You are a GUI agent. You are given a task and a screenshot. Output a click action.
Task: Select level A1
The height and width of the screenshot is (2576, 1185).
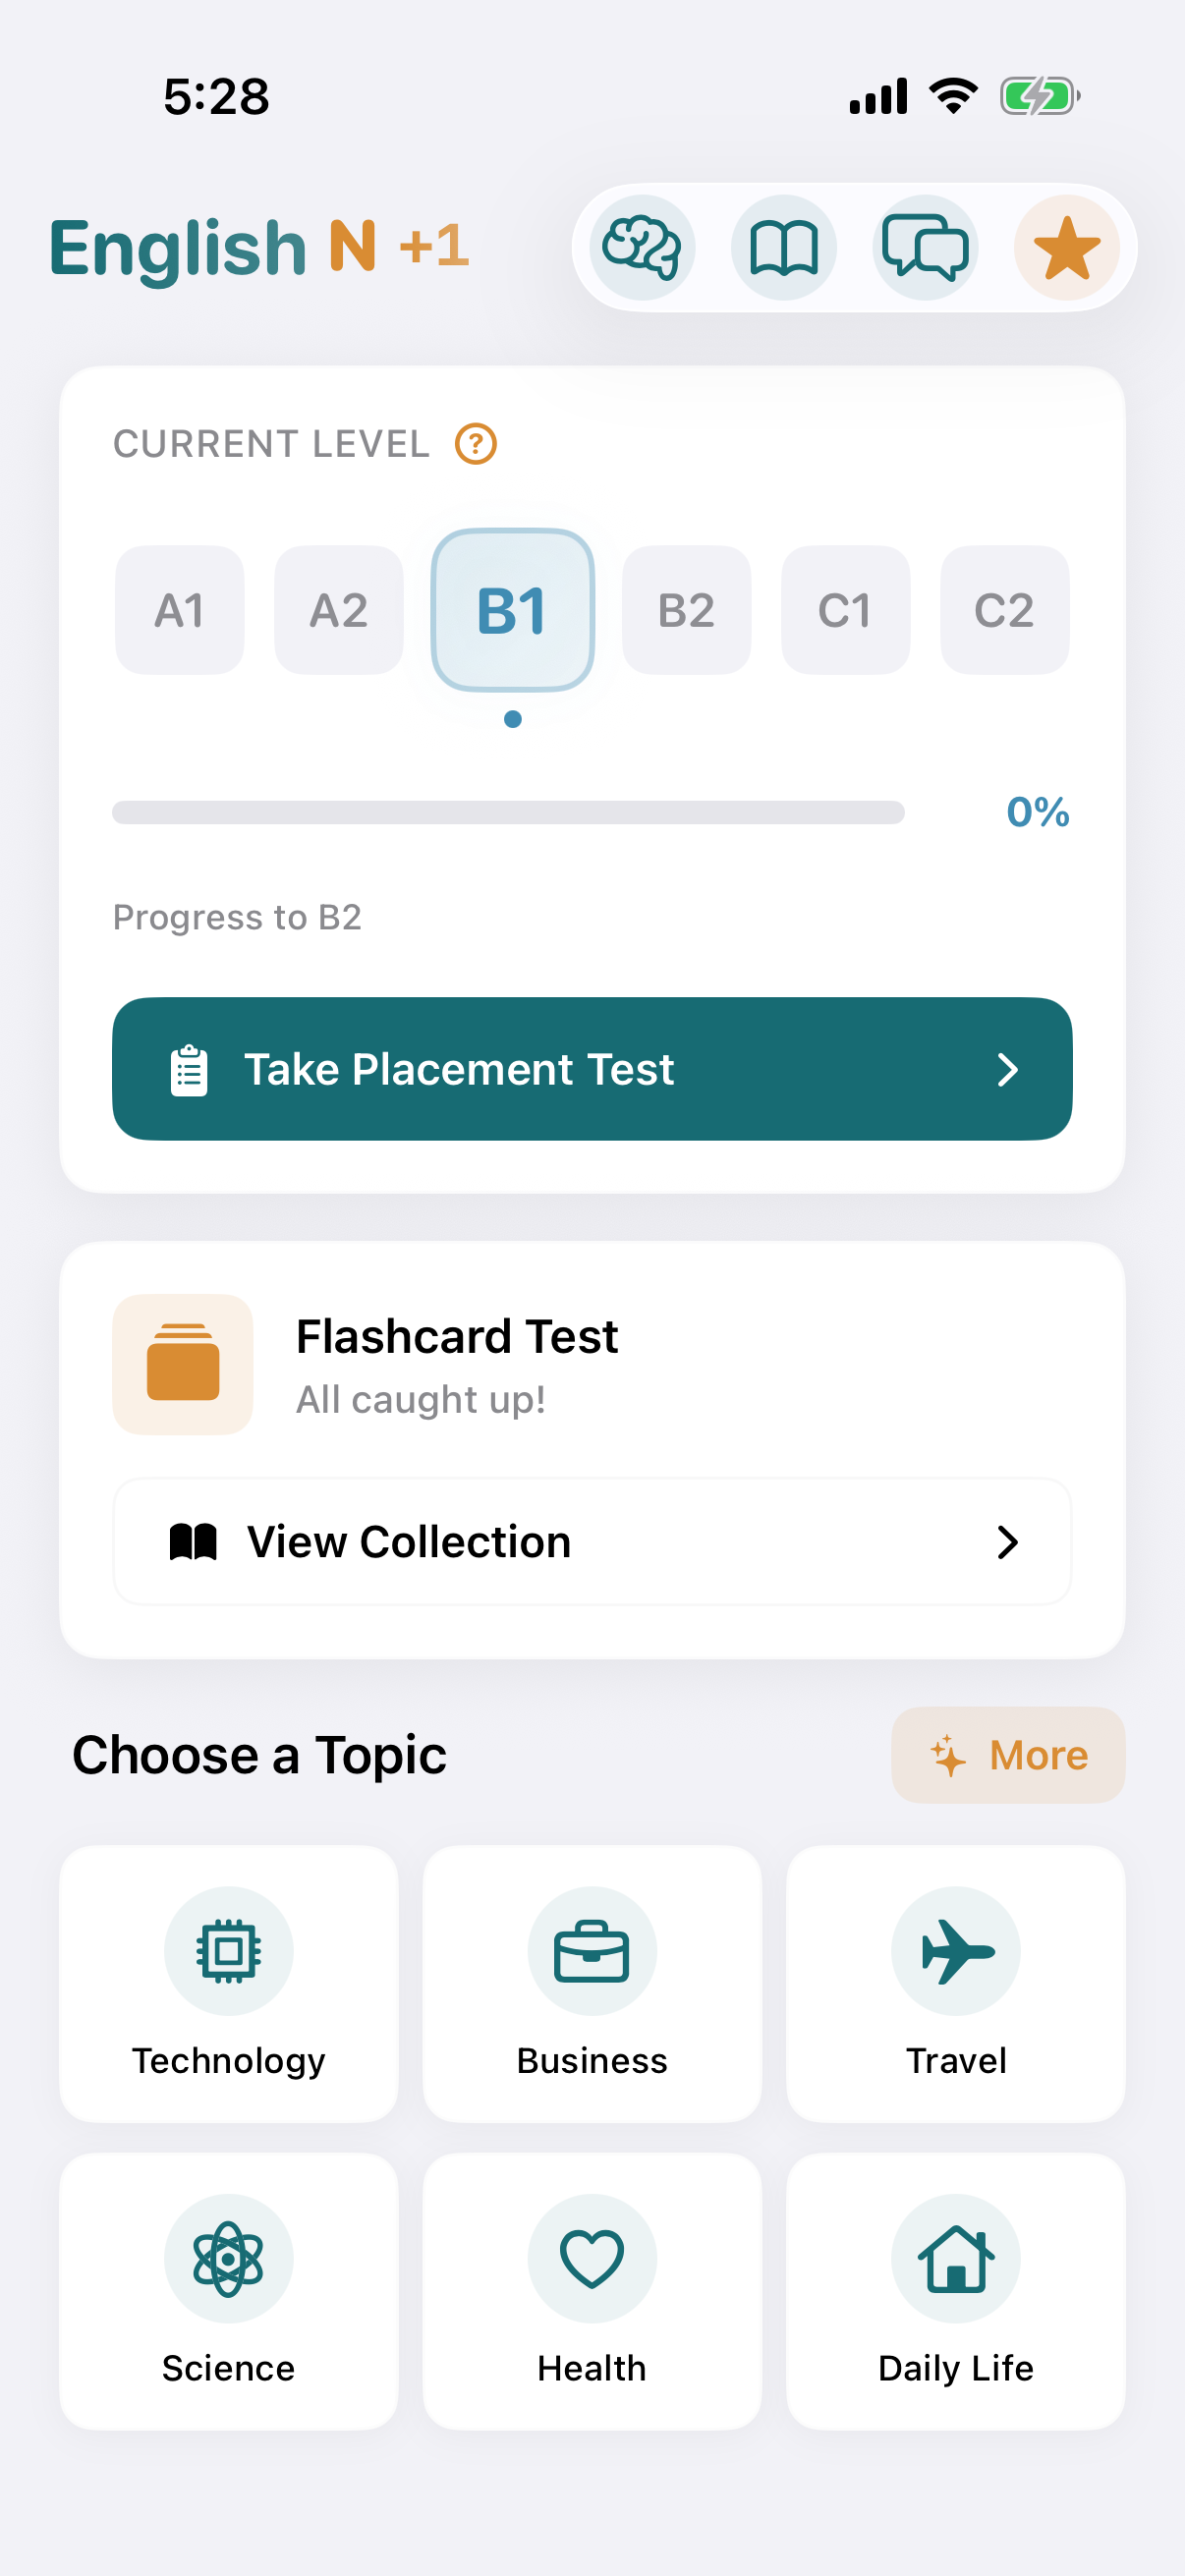180,610
